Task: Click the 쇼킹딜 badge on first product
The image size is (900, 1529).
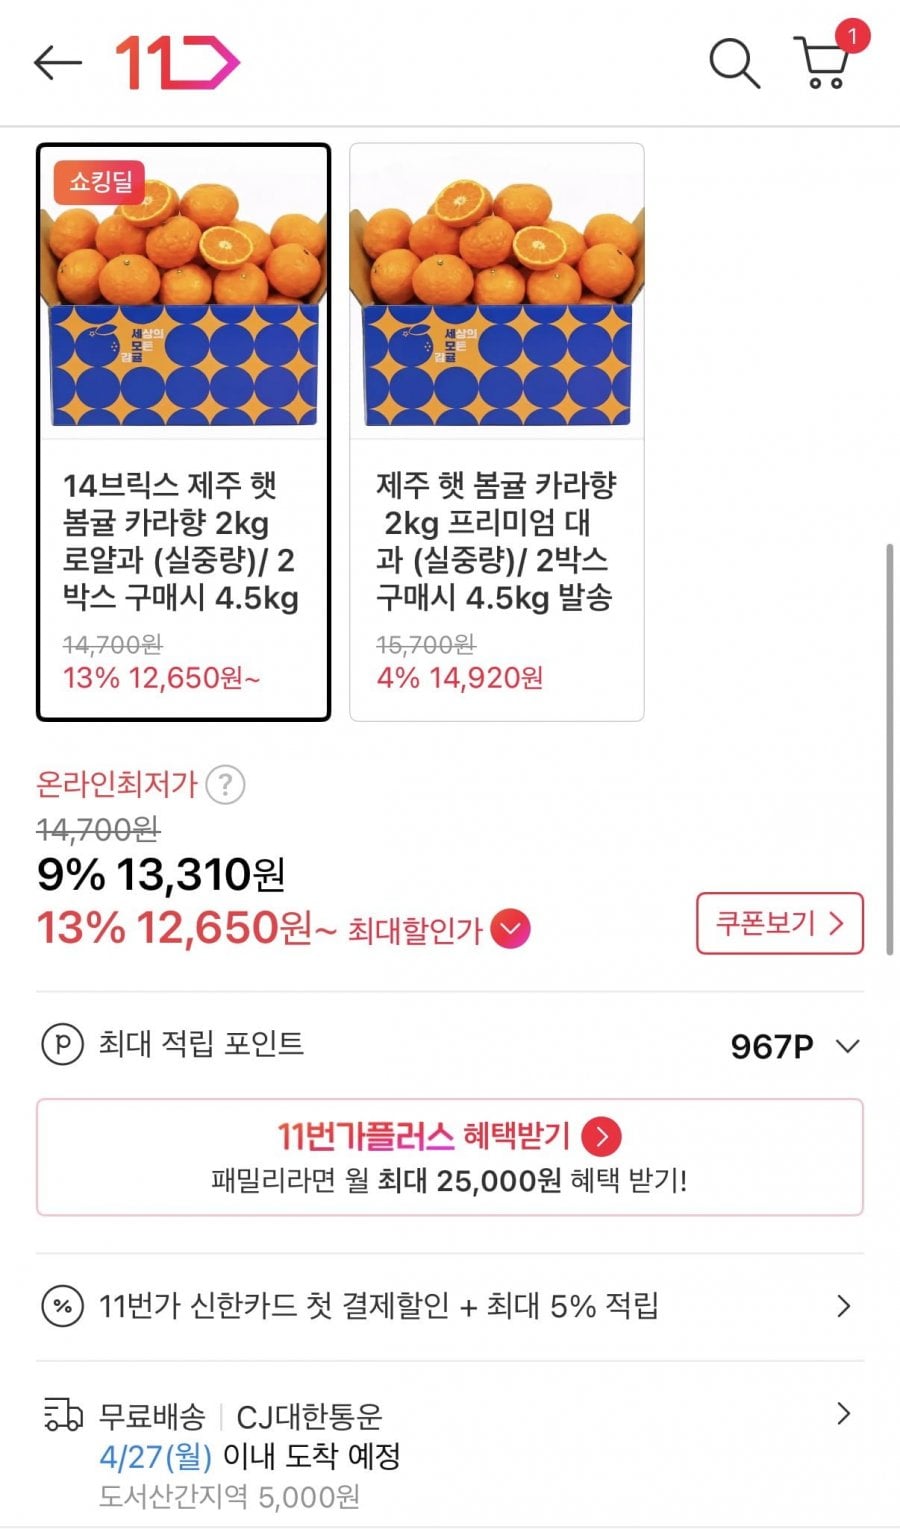Action: click(x=100, y=182)
